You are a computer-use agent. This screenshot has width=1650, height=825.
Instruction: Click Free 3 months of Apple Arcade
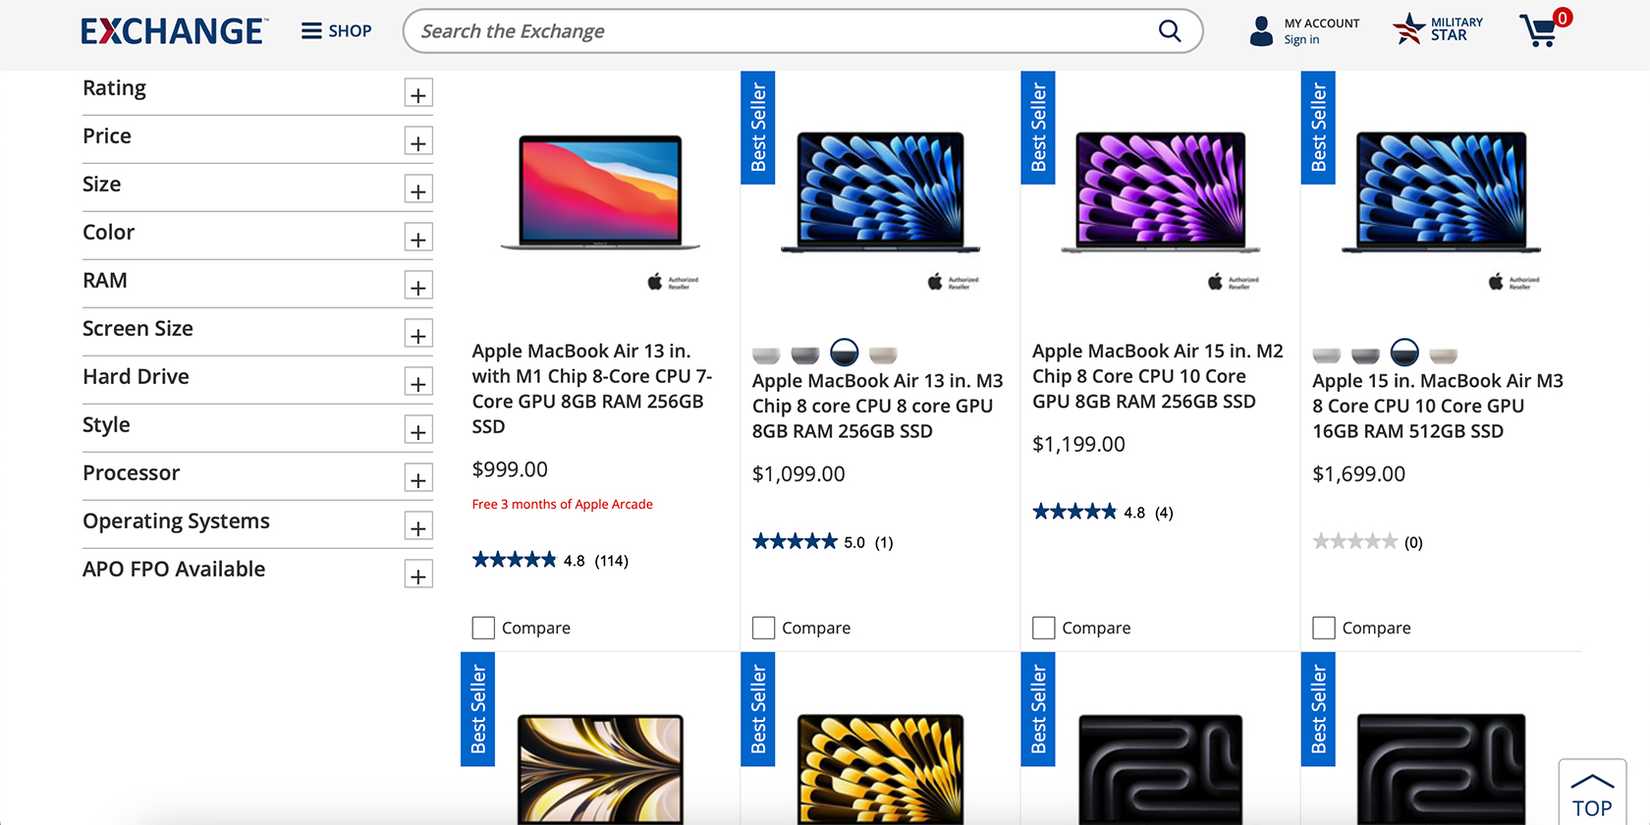click(x=562, y=504)
